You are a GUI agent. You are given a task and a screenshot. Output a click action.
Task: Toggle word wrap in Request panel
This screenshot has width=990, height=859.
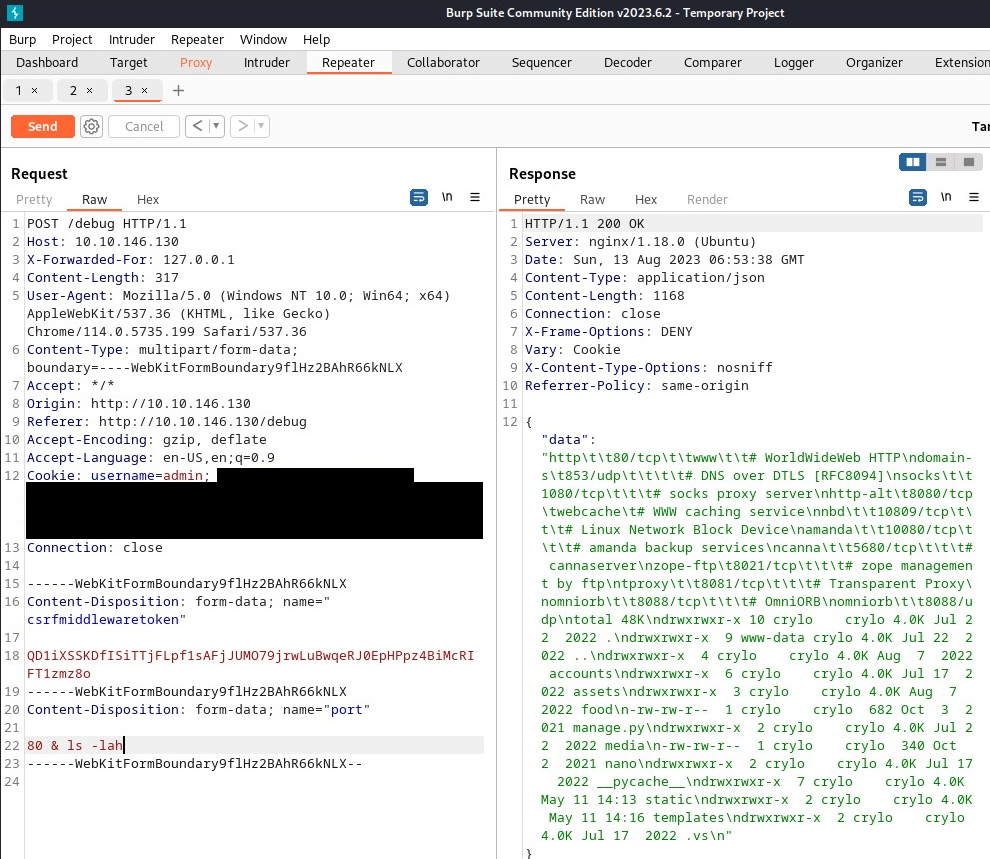pos(419,198)
